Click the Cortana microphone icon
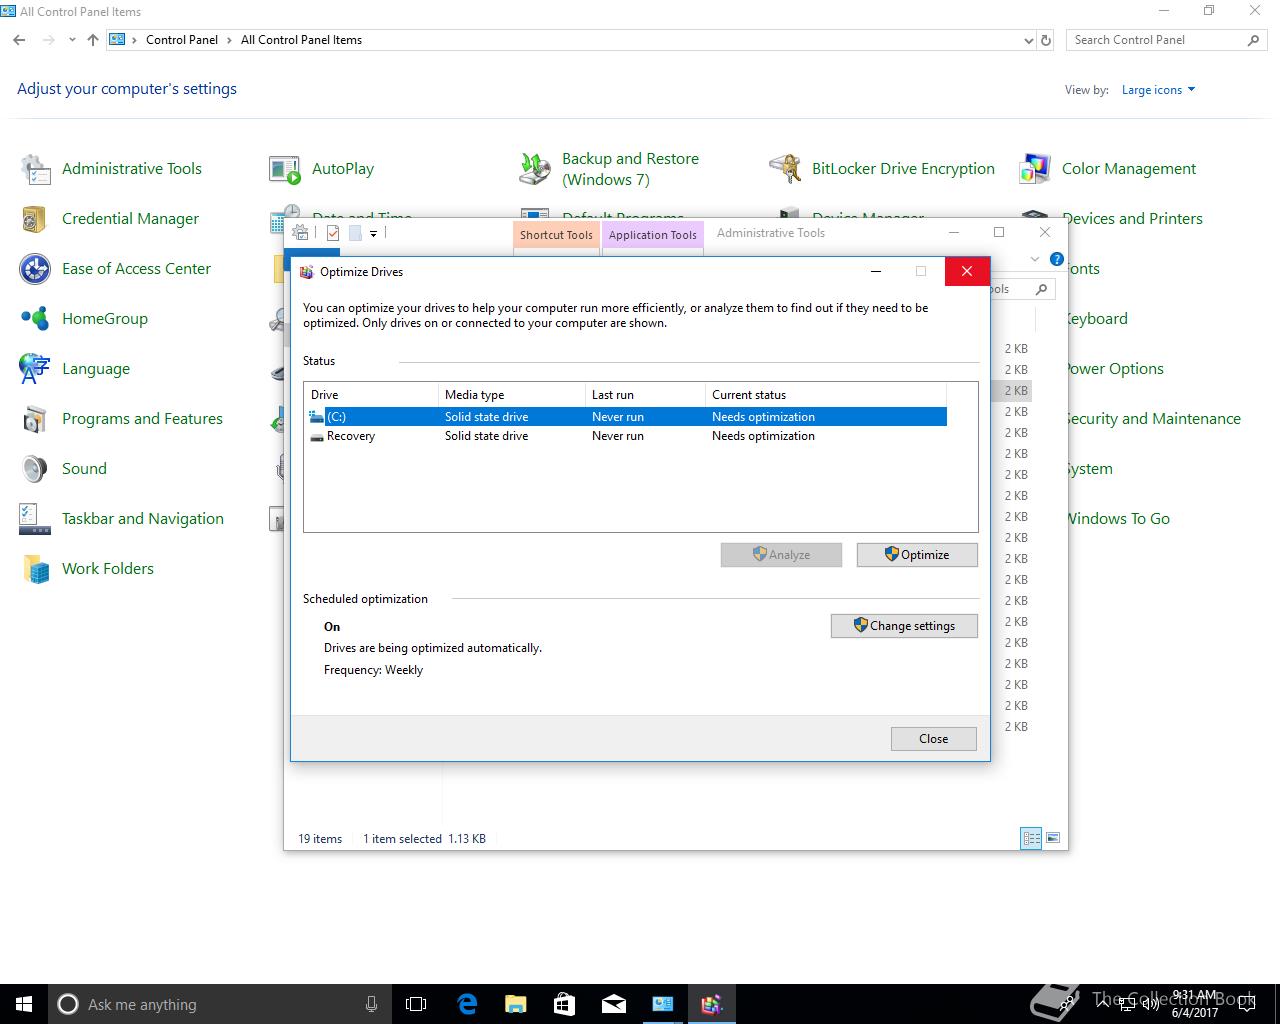 [x=371, y=1004]
